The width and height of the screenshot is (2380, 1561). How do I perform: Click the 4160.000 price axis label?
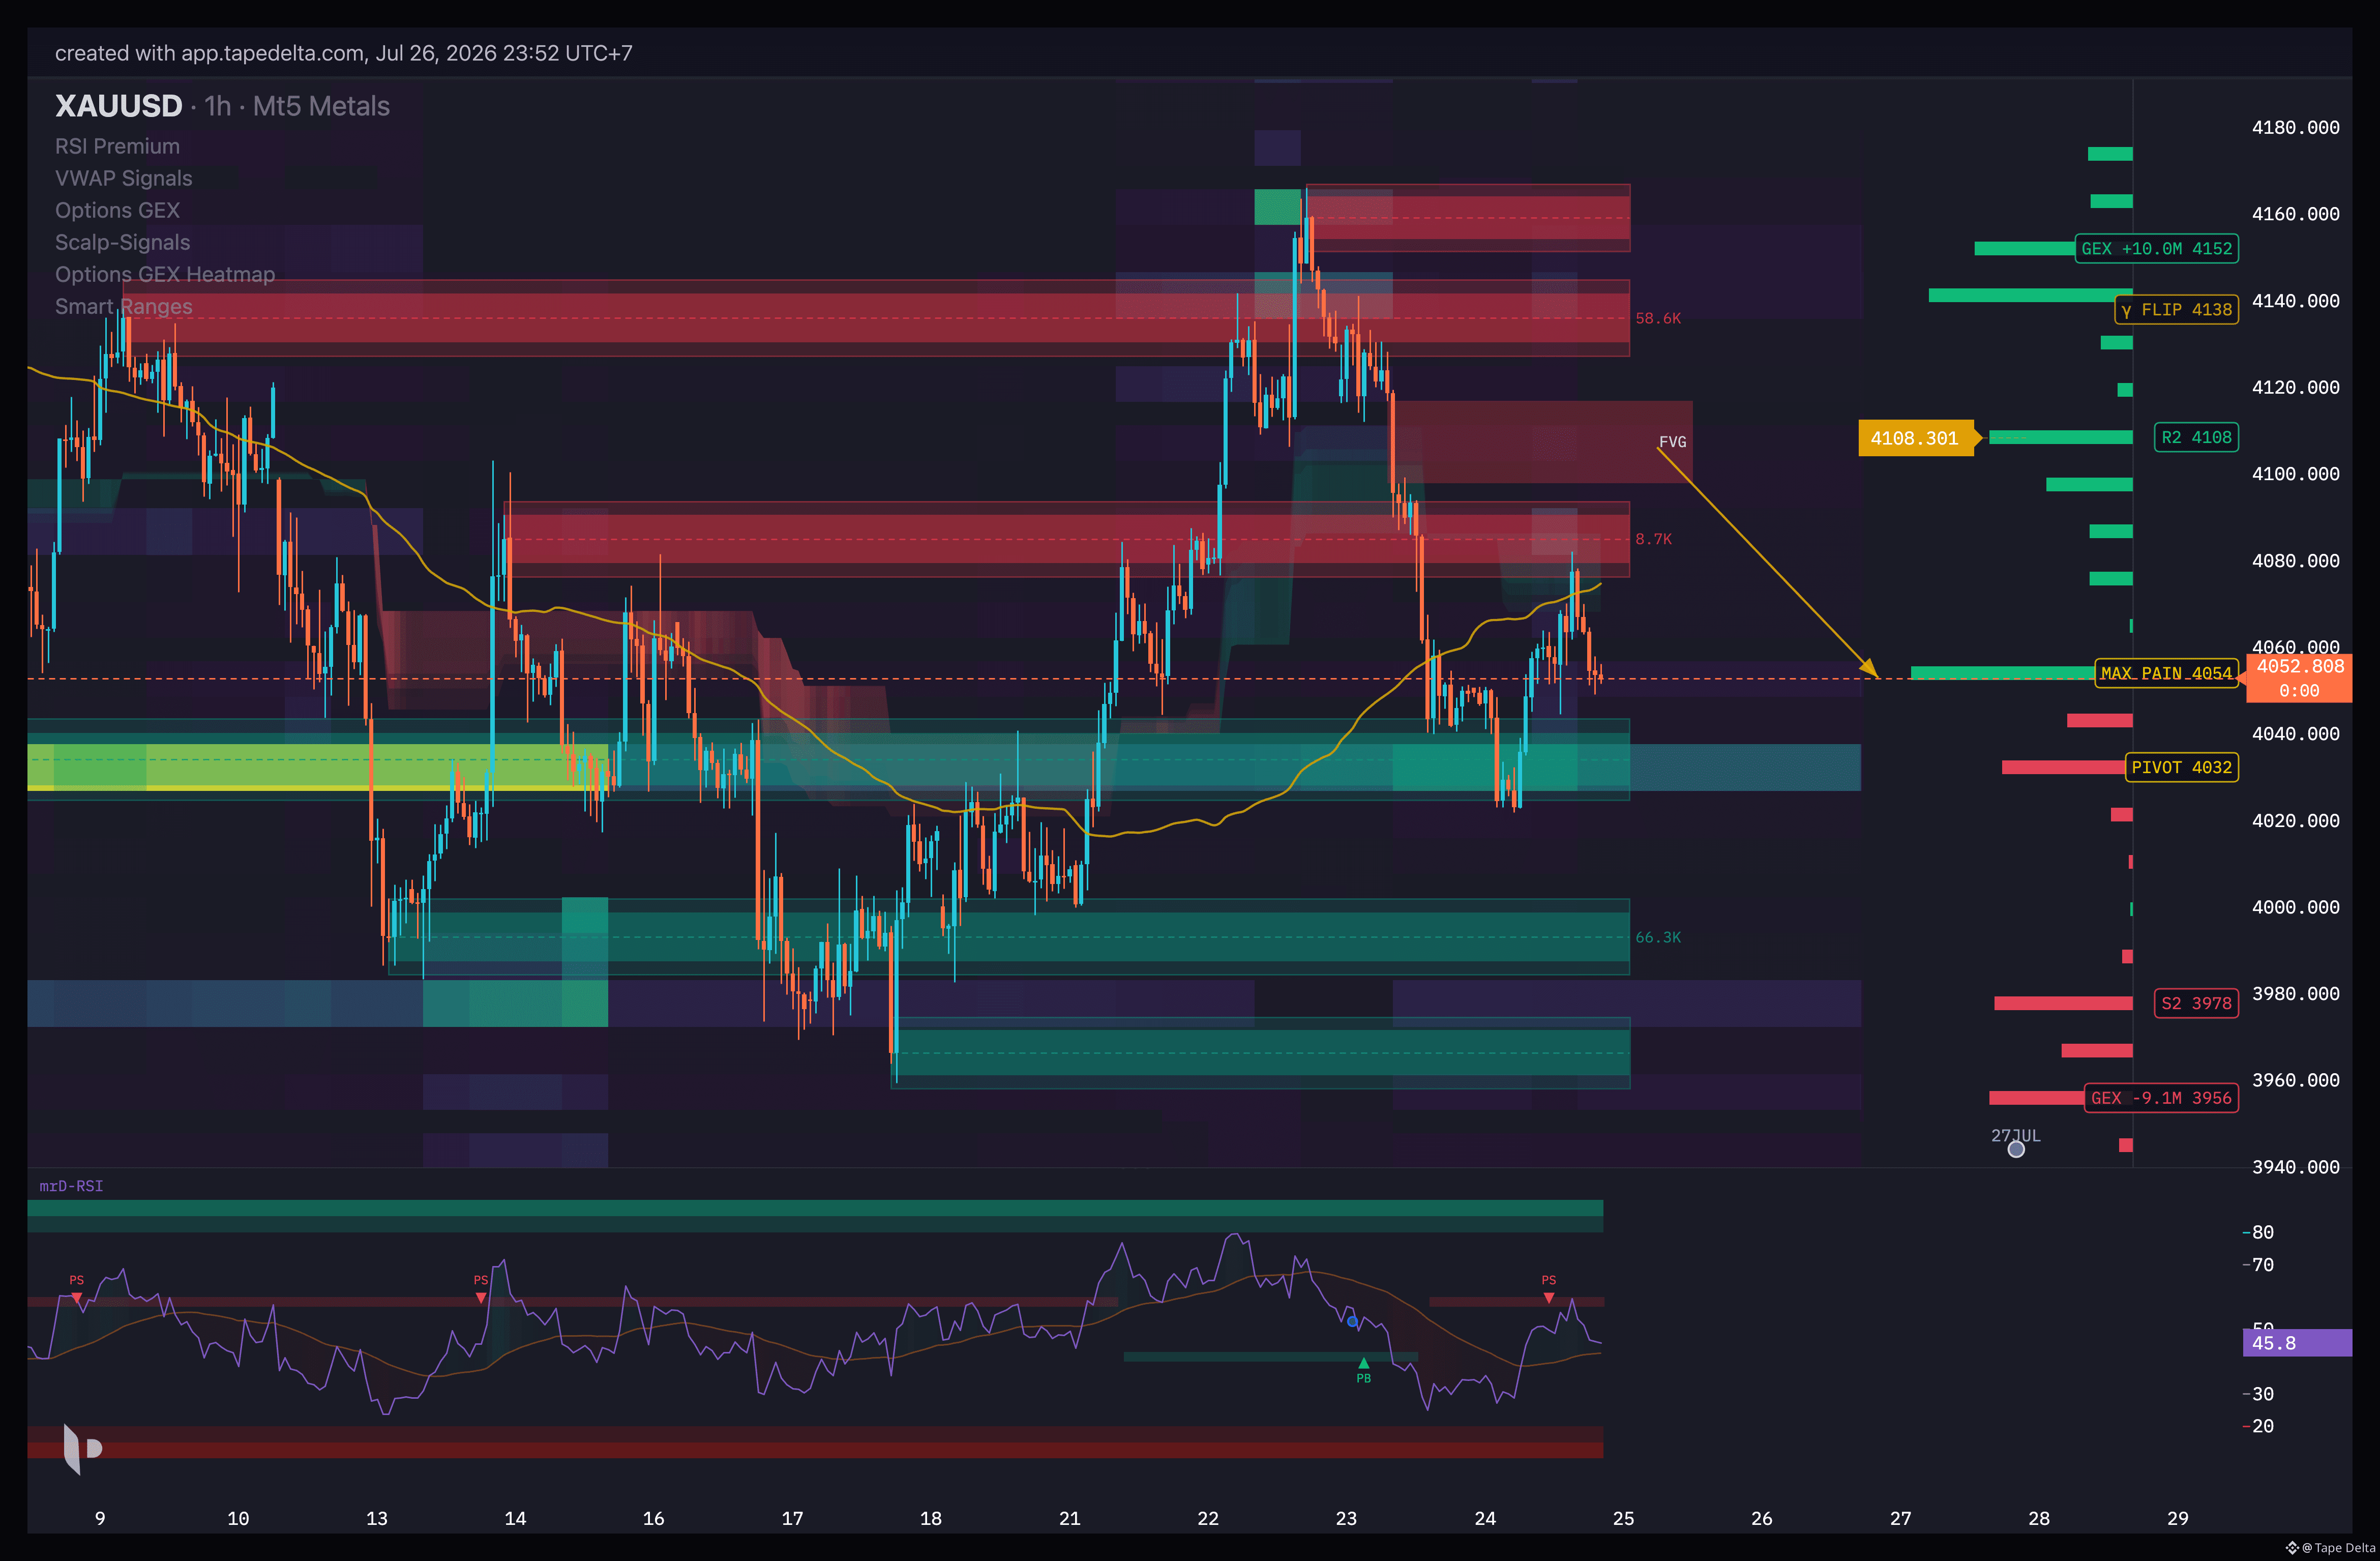pyautogui.click(x=2296, y=214)
